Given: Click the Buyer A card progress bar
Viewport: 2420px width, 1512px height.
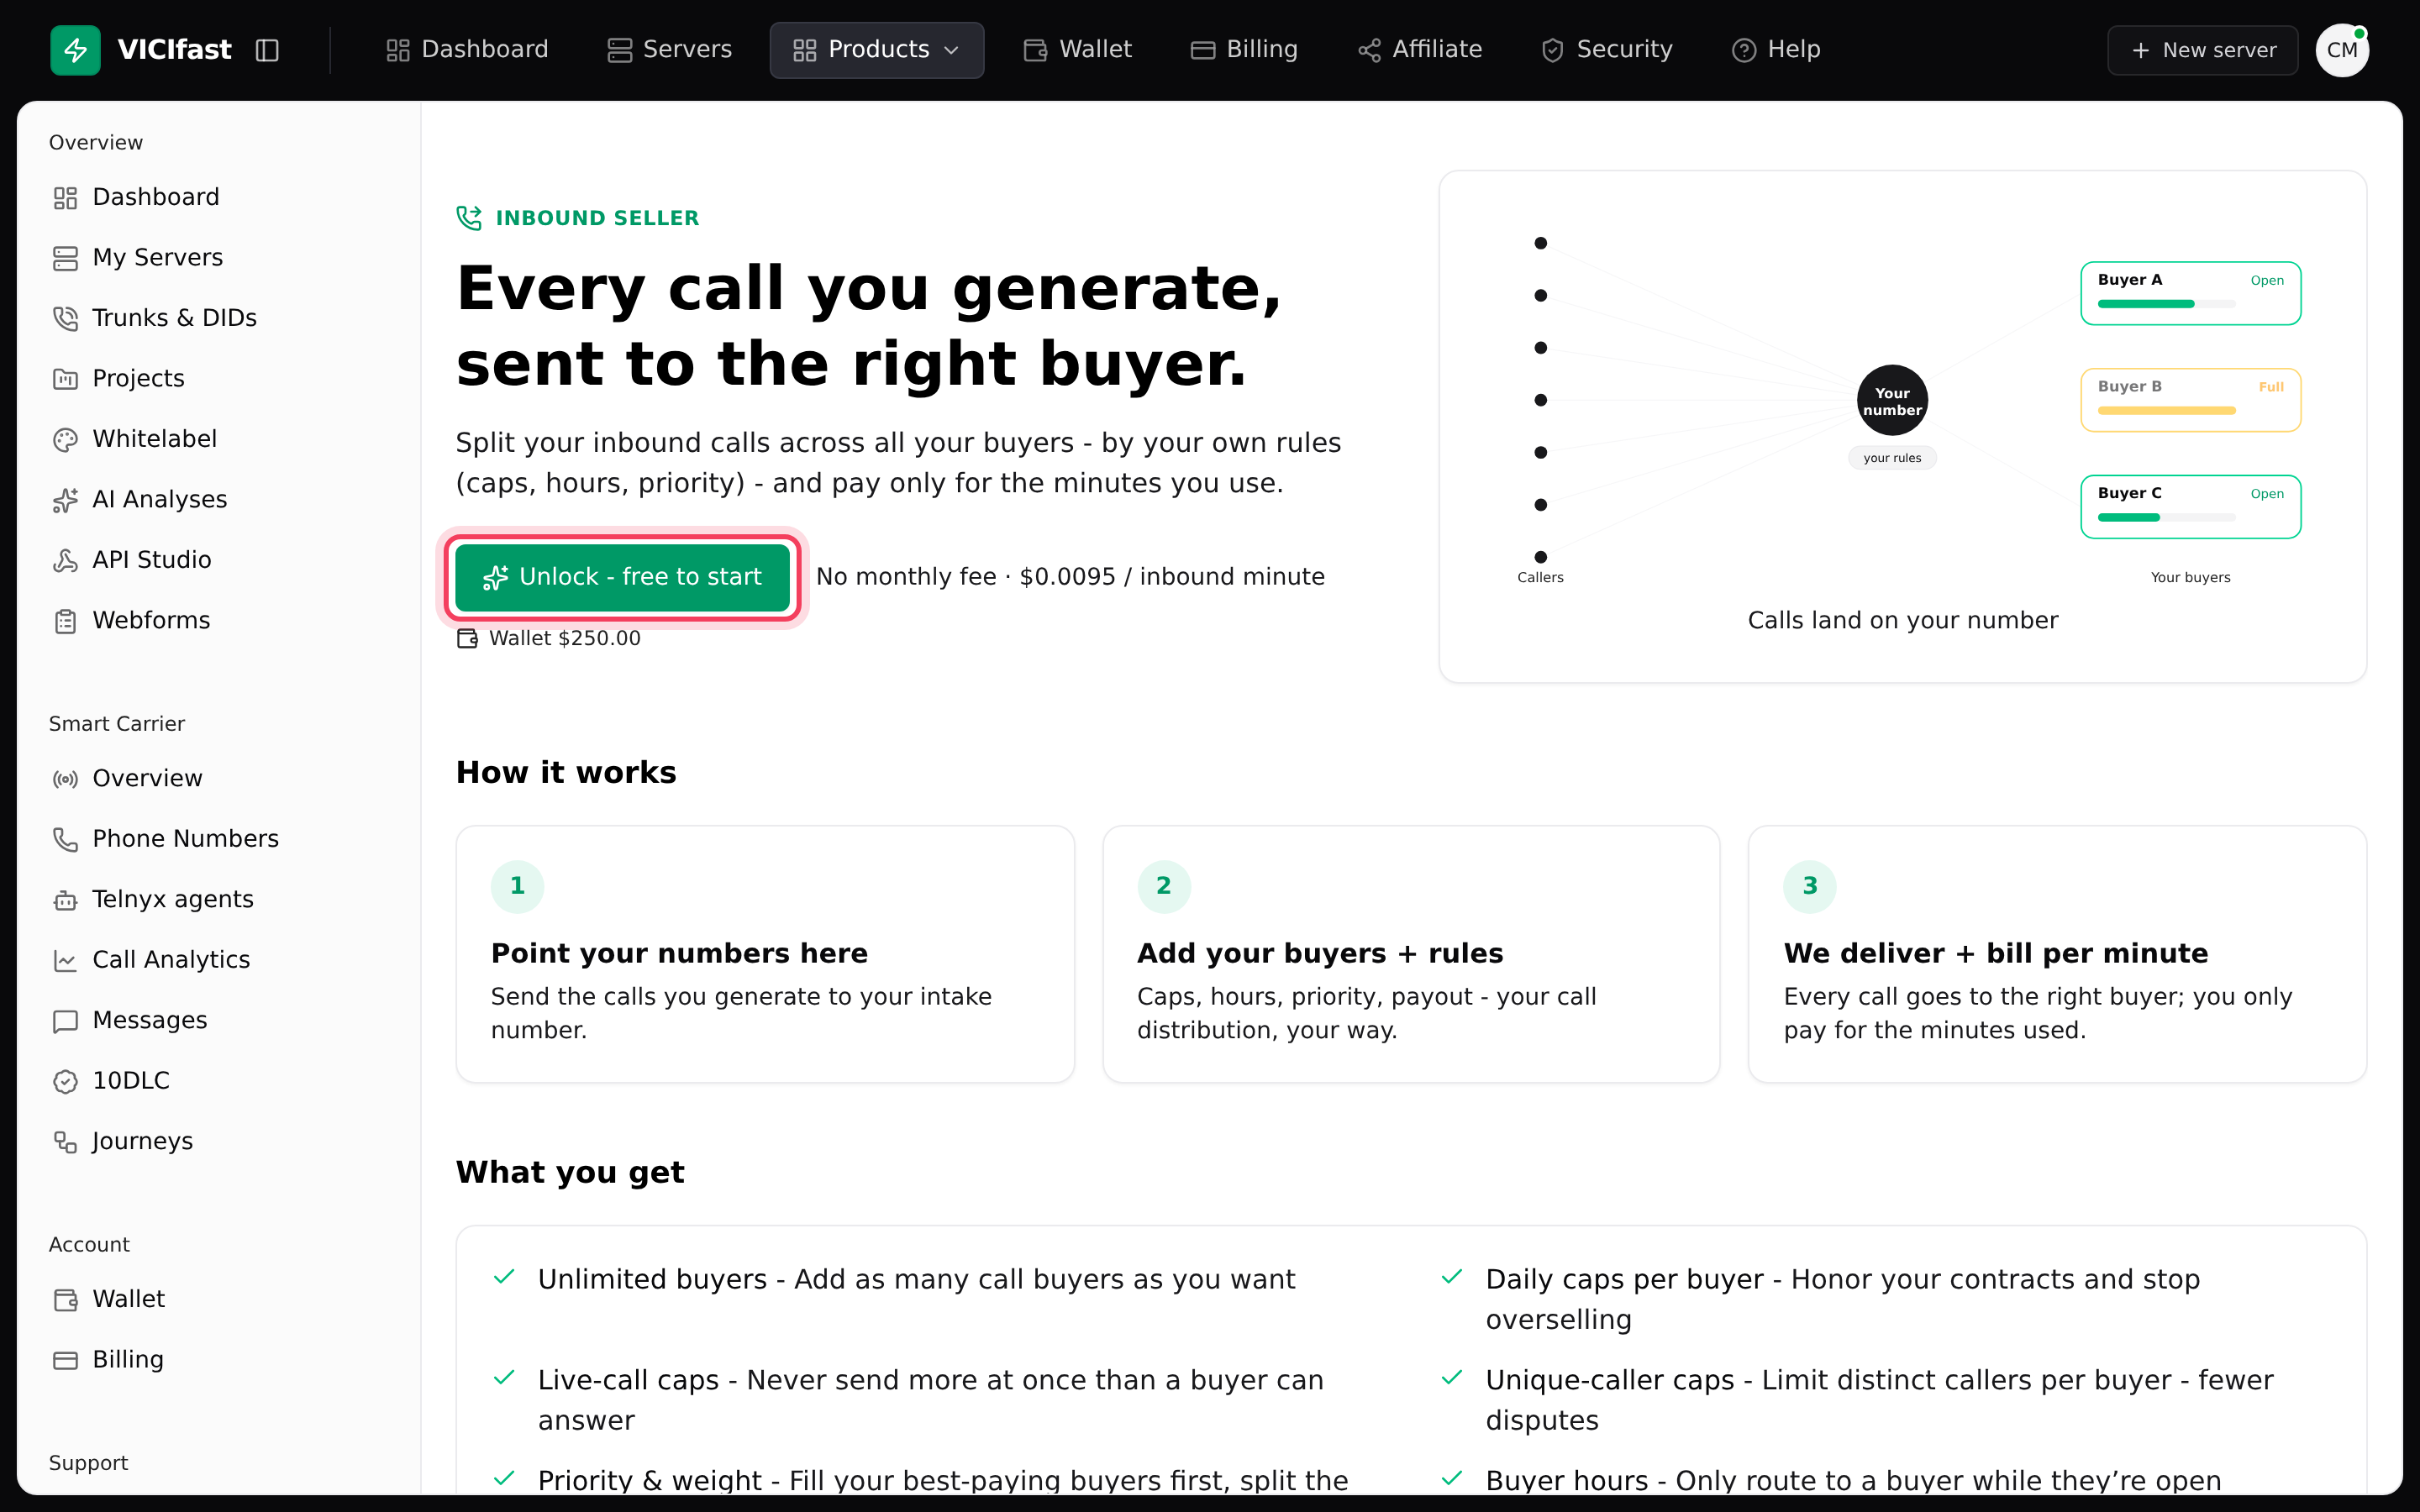Looking at the screenshot, I should click(x=2166, y=304).
